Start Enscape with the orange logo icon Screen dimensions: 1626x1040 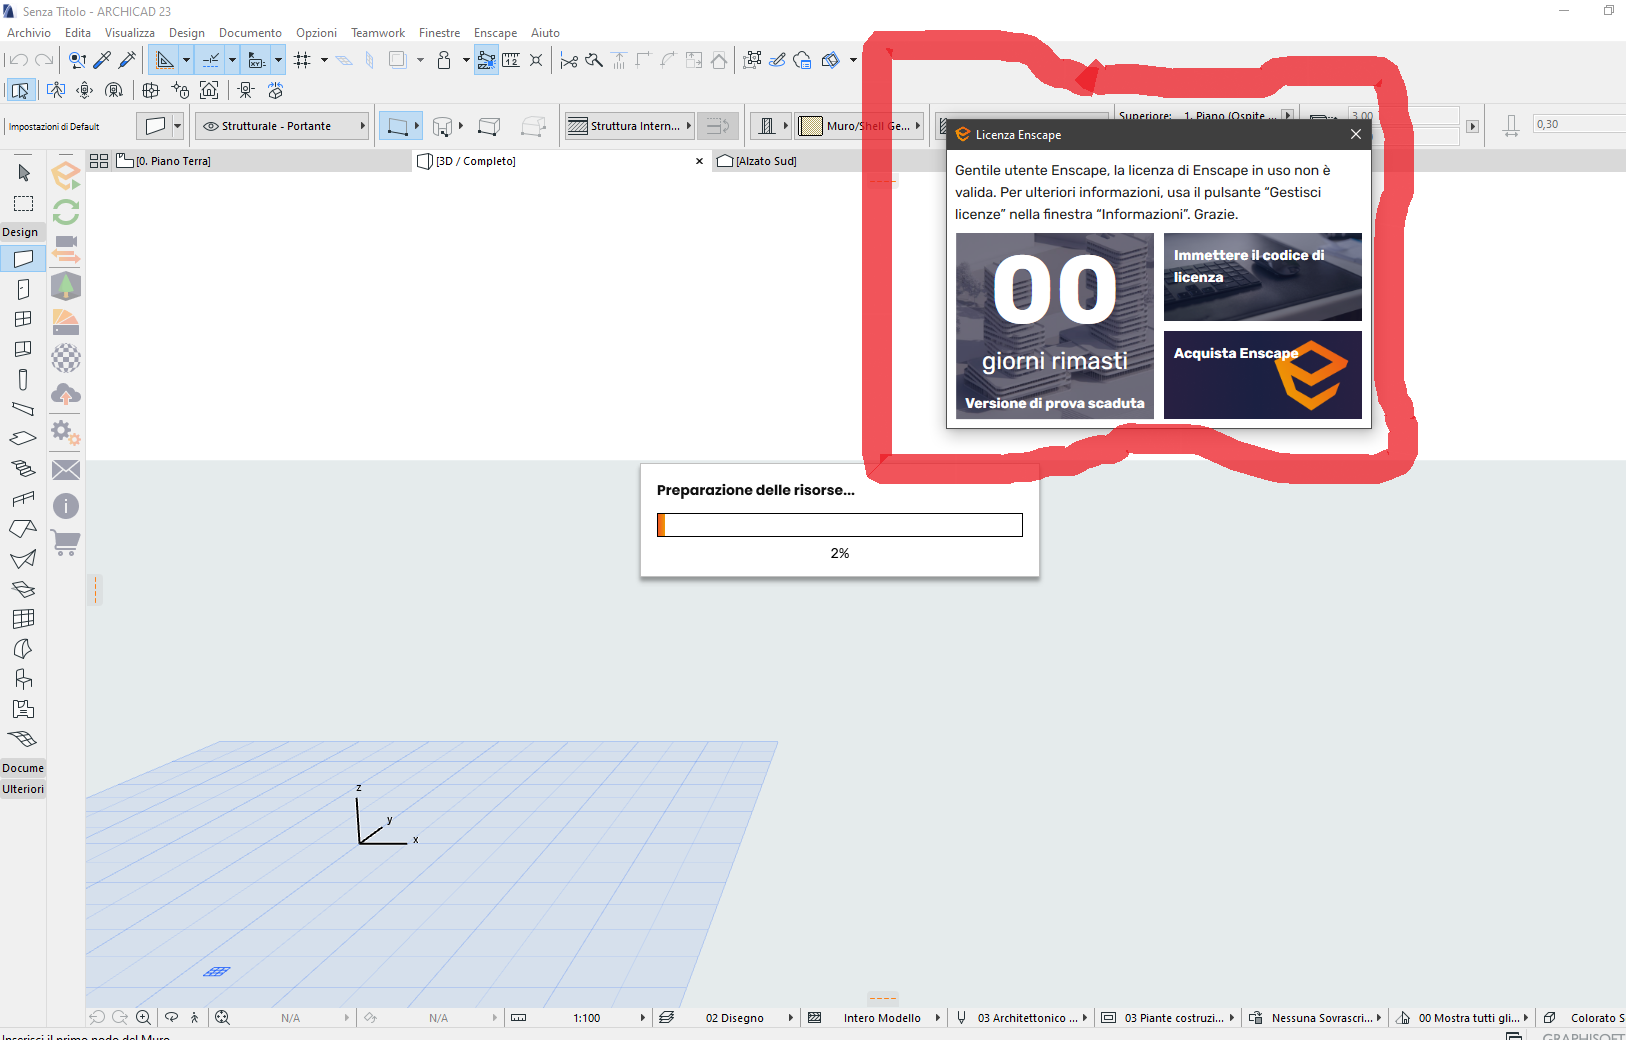66,176
